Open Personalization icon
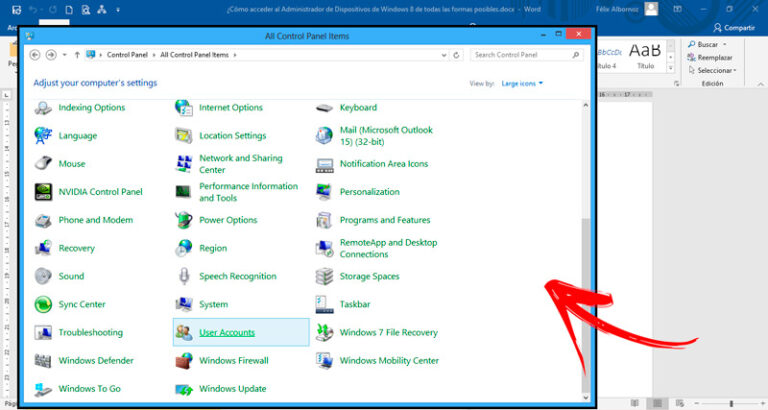 (324, 192)
